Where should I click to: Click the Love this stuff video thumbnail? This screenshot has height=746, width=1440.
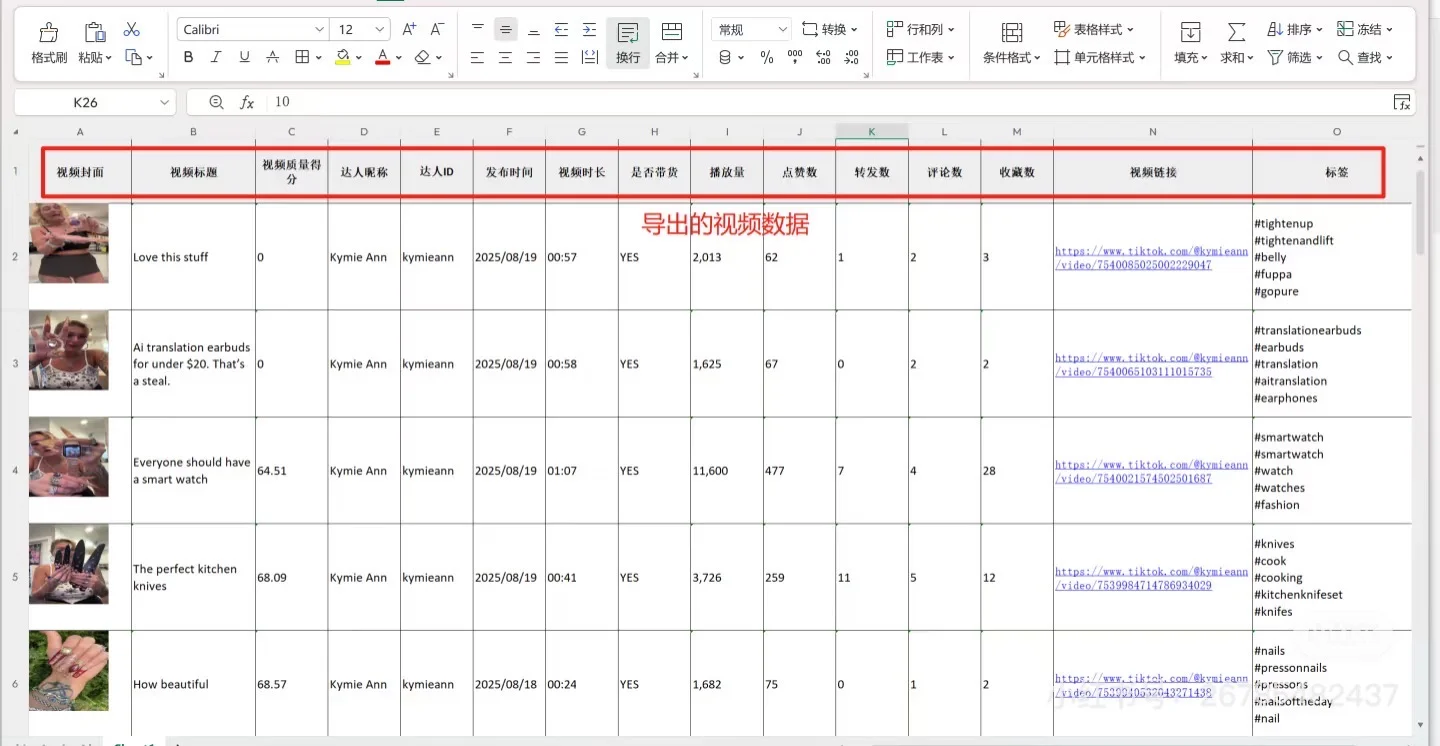pos(69,243)
